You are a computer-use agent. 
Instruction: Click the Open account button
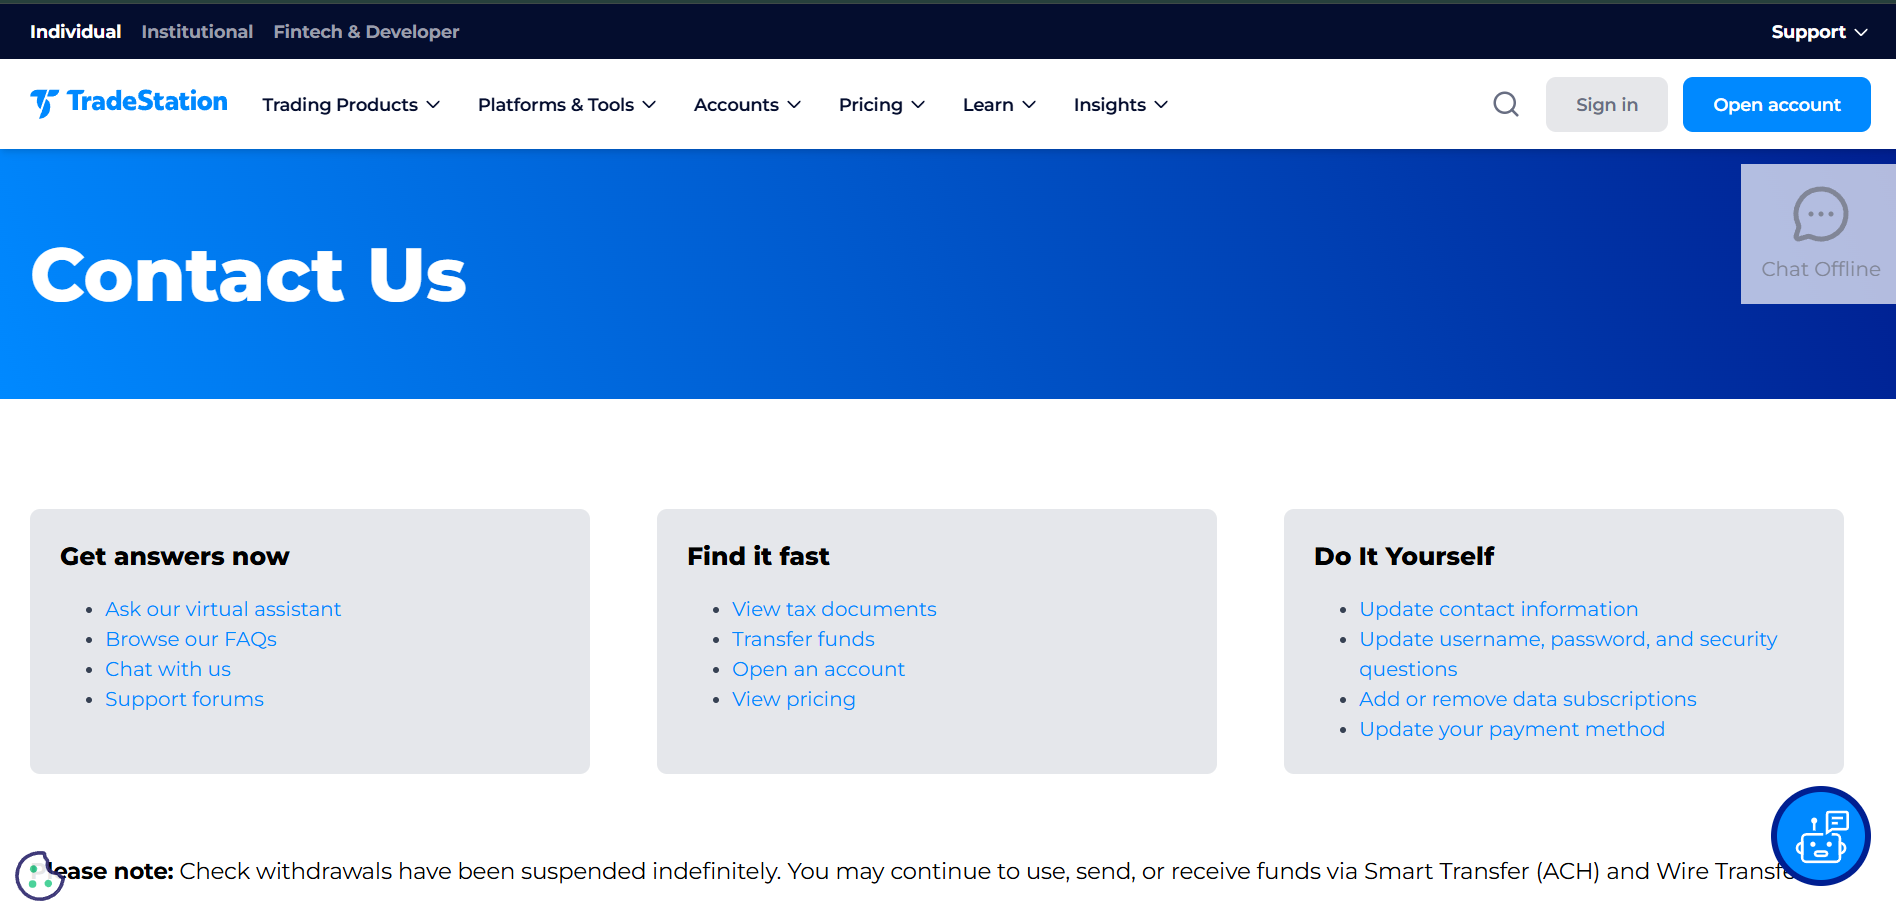(x=1776, y=105)
